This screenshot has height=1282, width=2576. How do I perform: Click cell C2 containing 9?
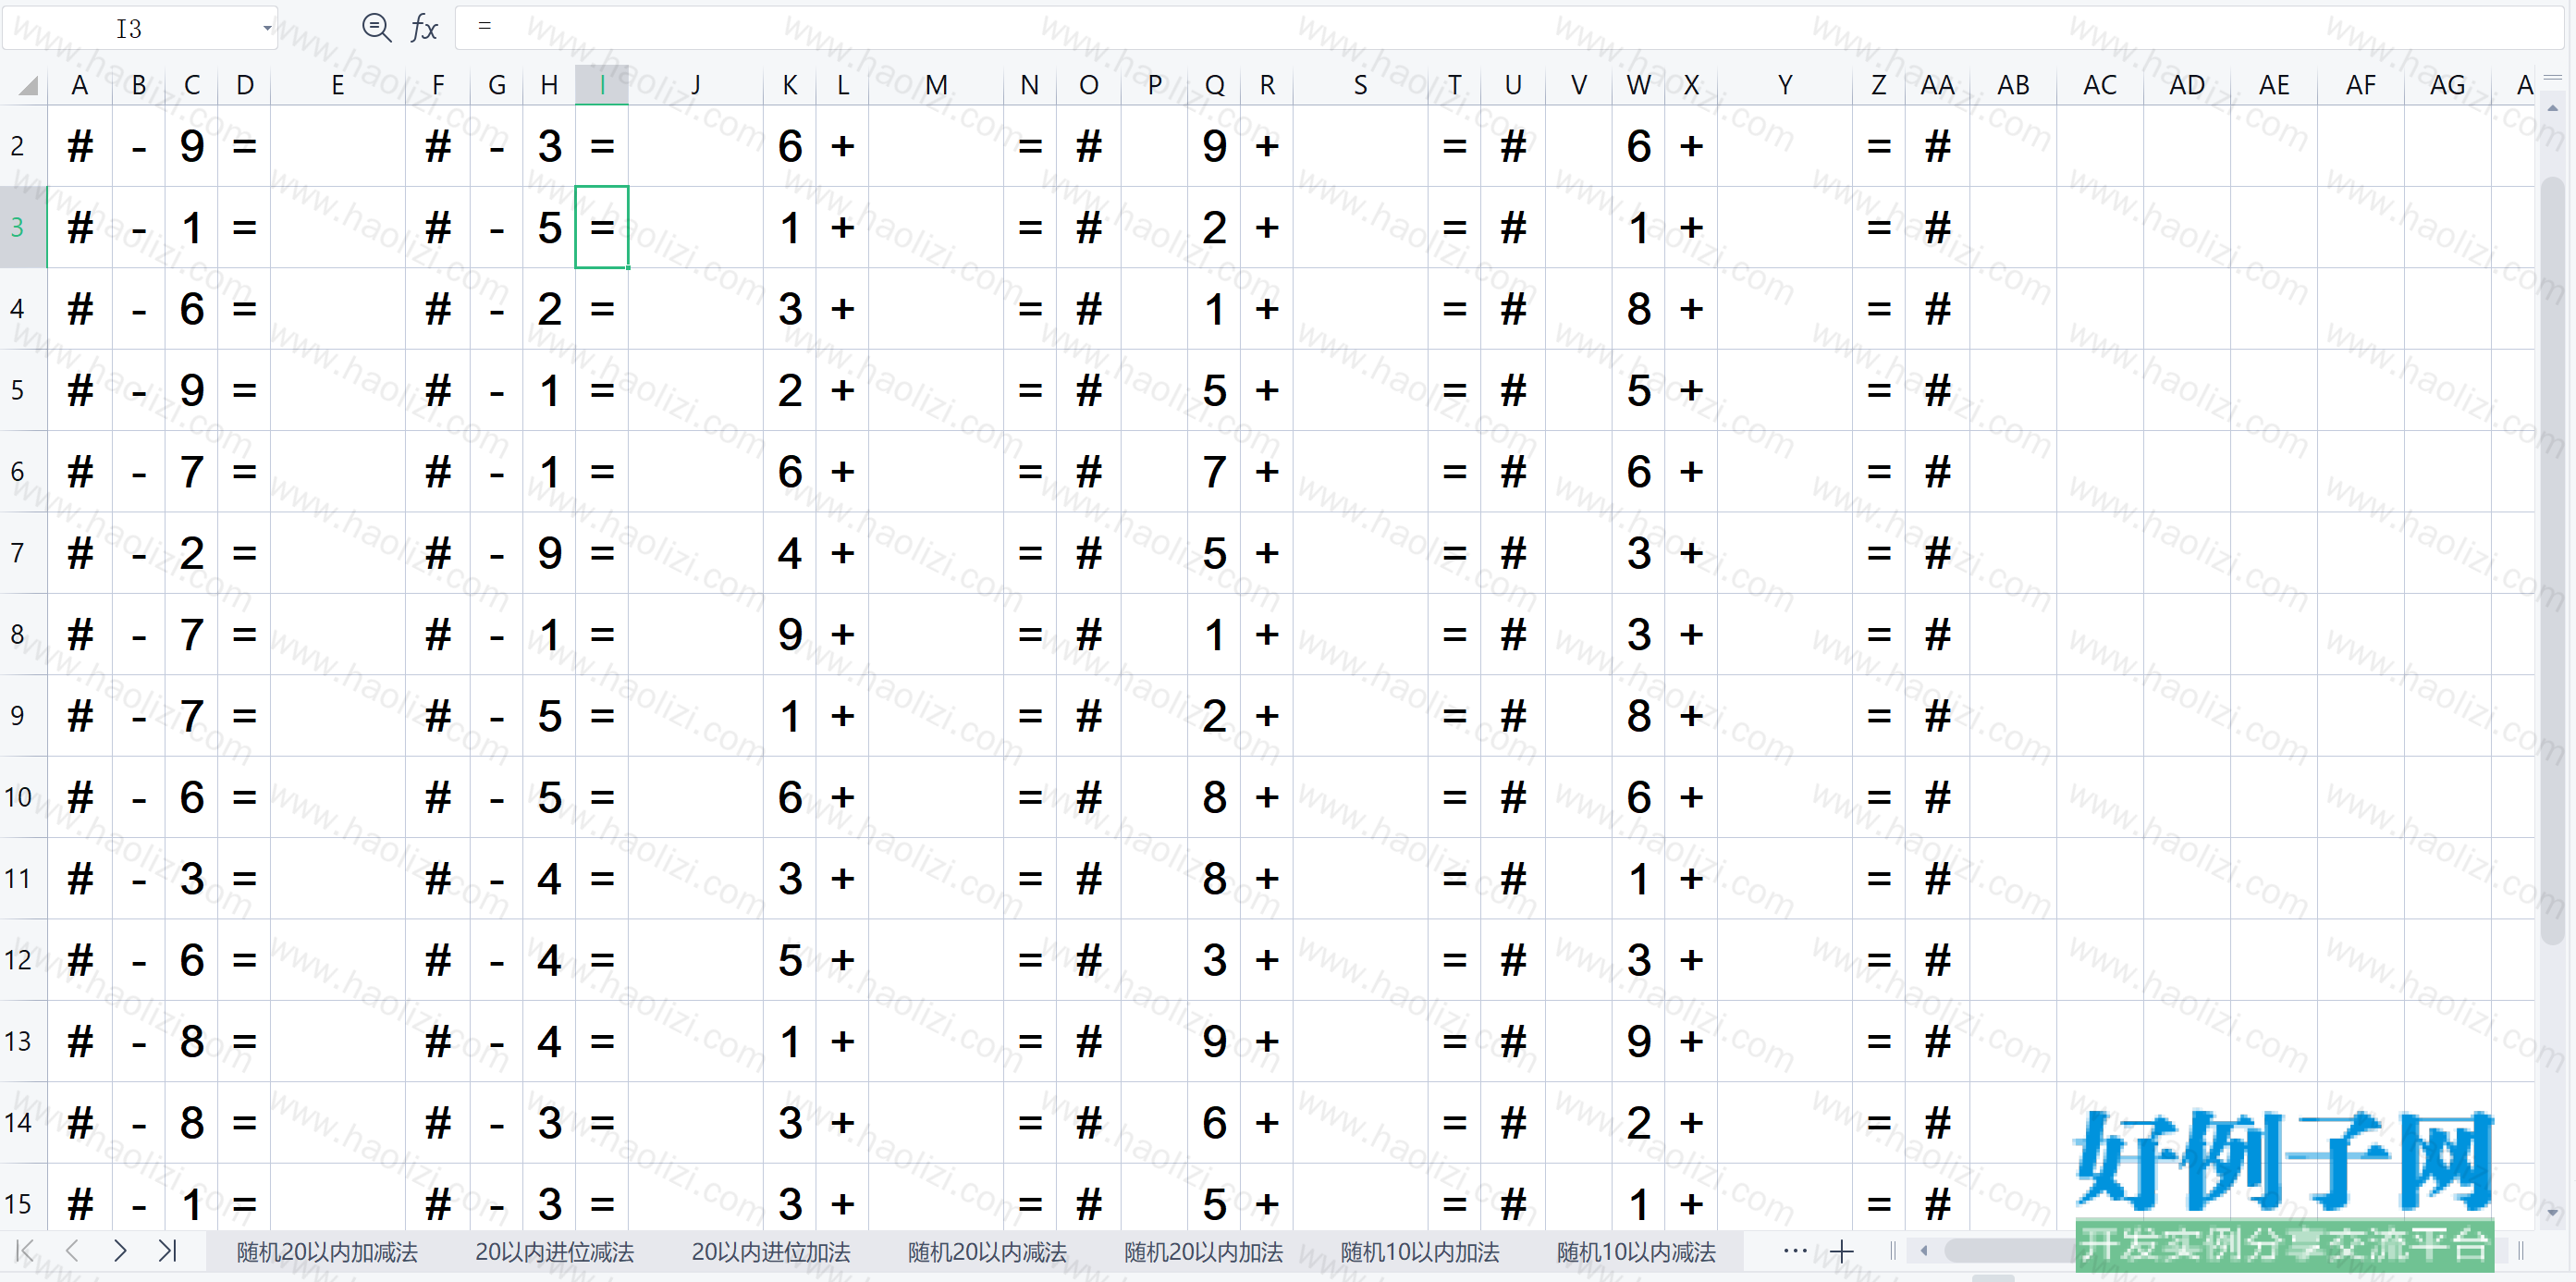[x=192, y=146]
